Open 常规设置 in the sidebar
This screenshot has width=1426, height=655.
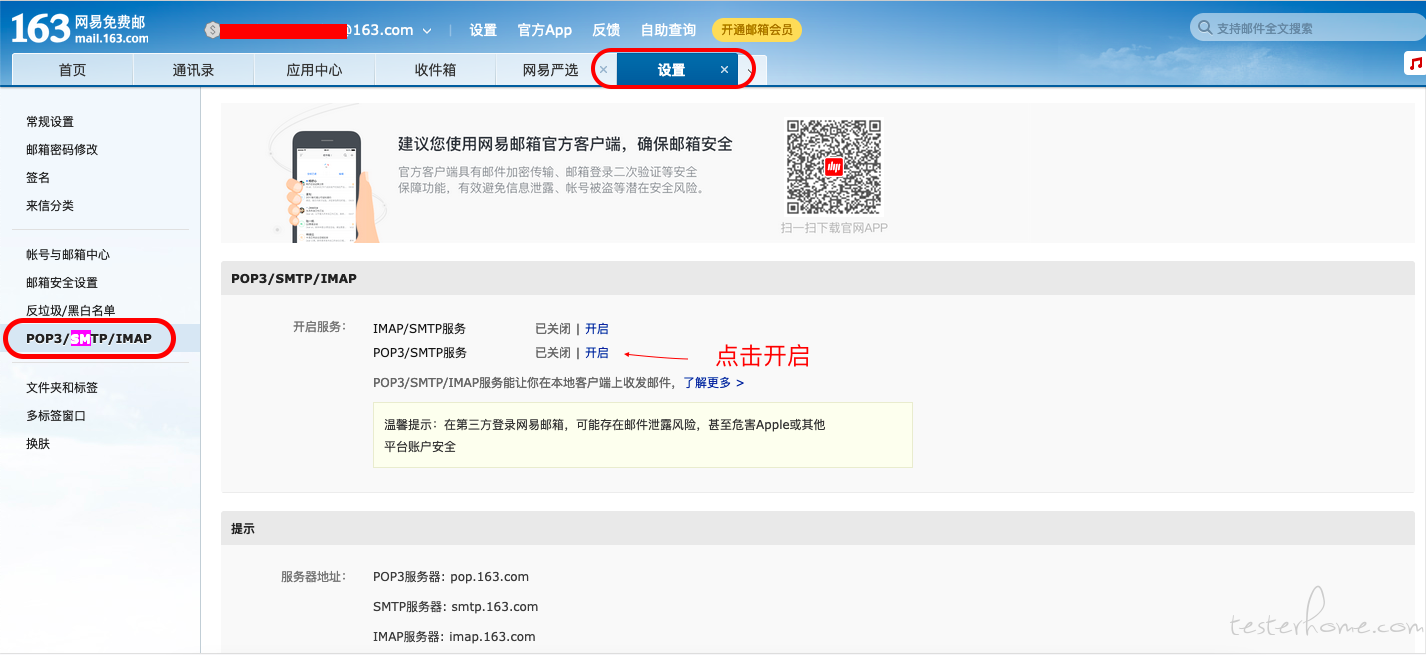point(50,122)
